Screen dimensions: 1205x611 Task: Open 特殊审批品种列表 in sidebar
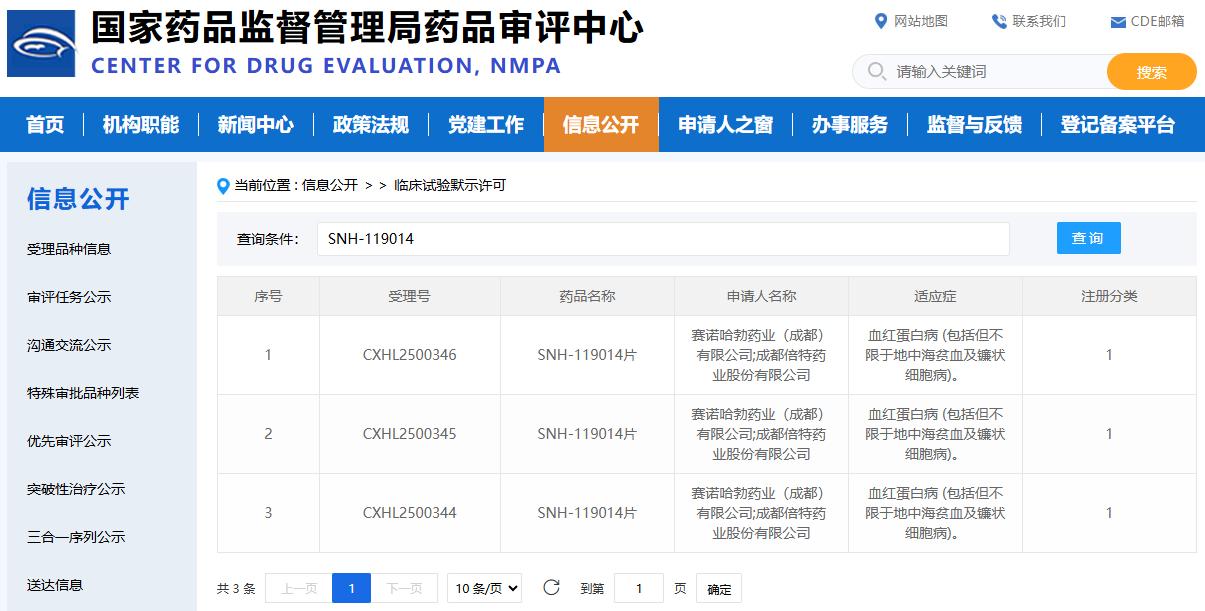tap(83, 393)
